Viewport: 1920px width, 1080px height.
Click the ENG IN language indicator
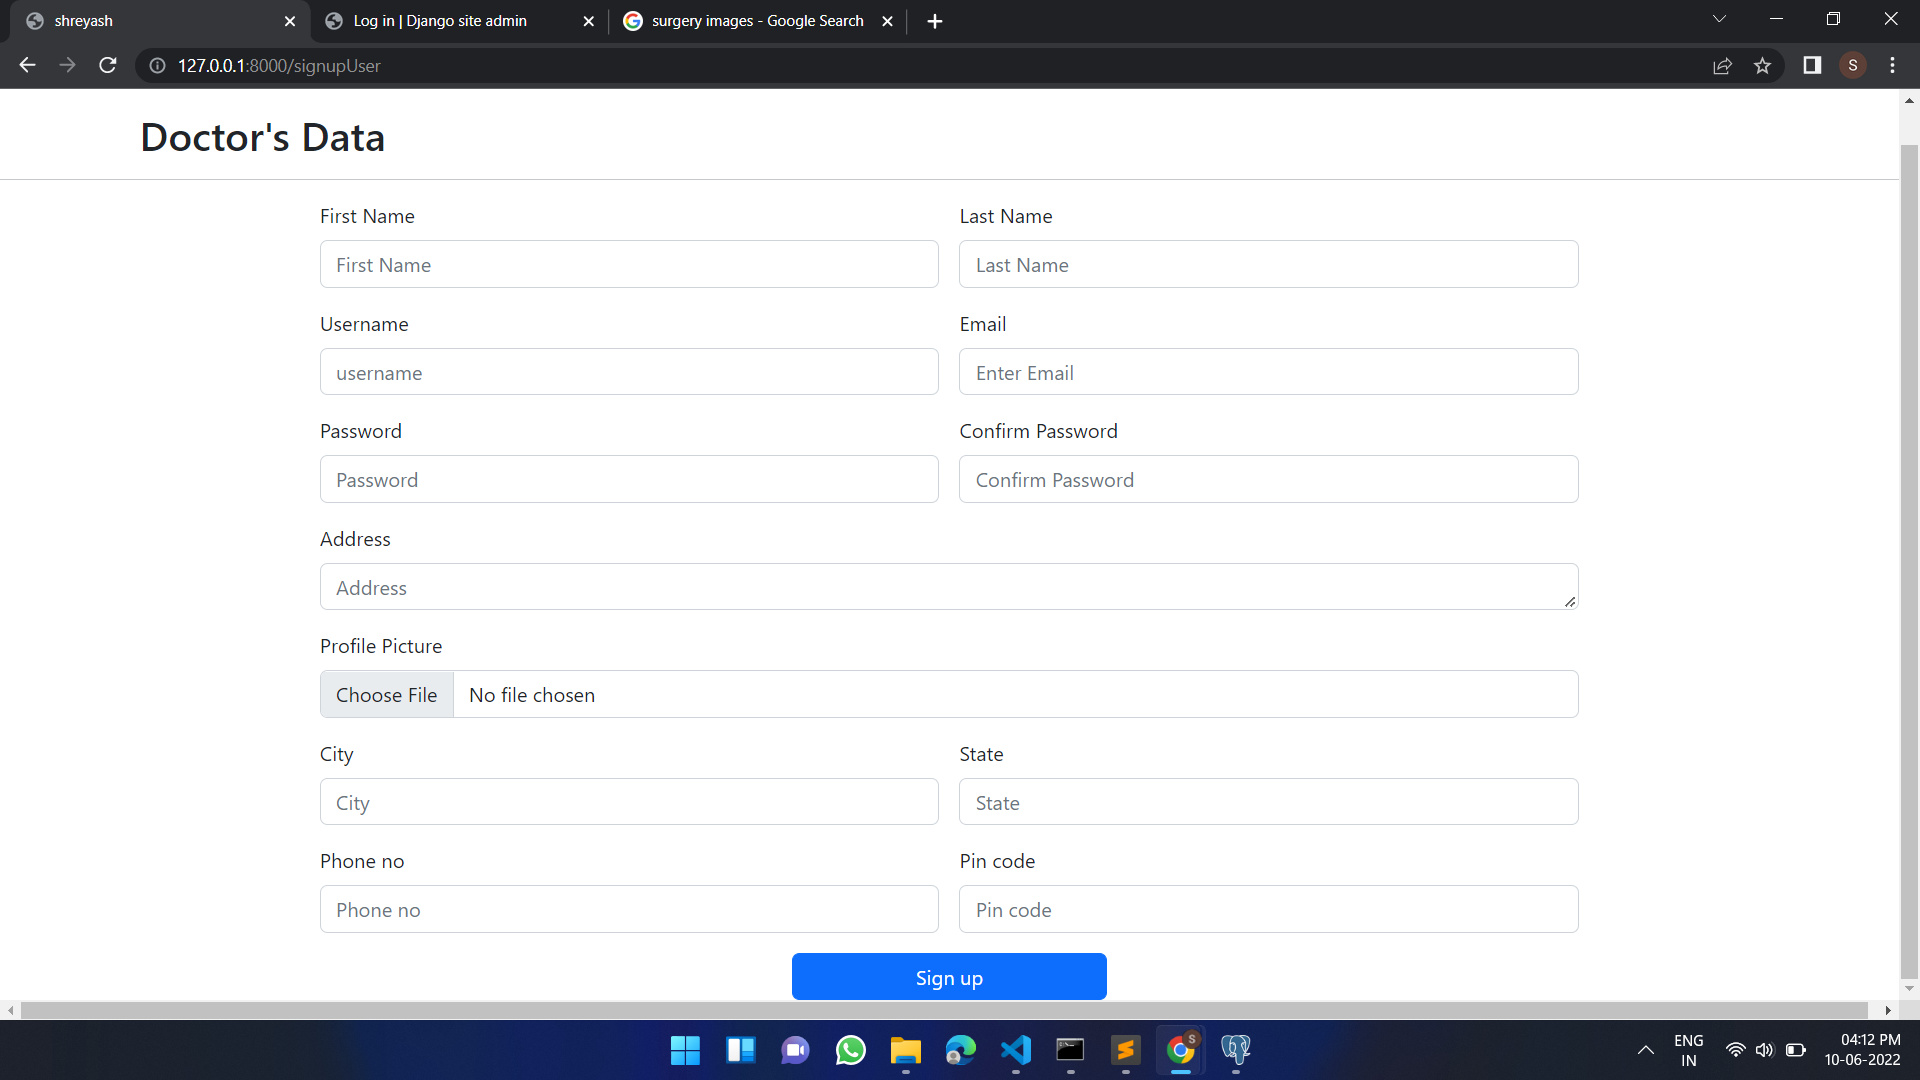click(1688, 1050)
